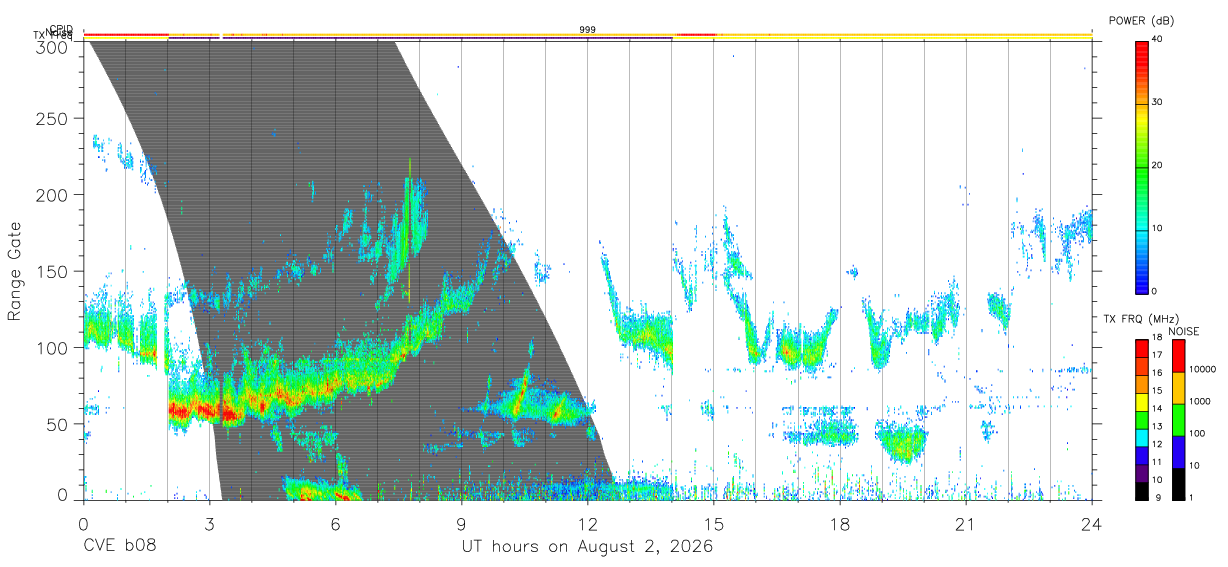
Task: Click the power color scale bar
Action: coord(1141,166)
